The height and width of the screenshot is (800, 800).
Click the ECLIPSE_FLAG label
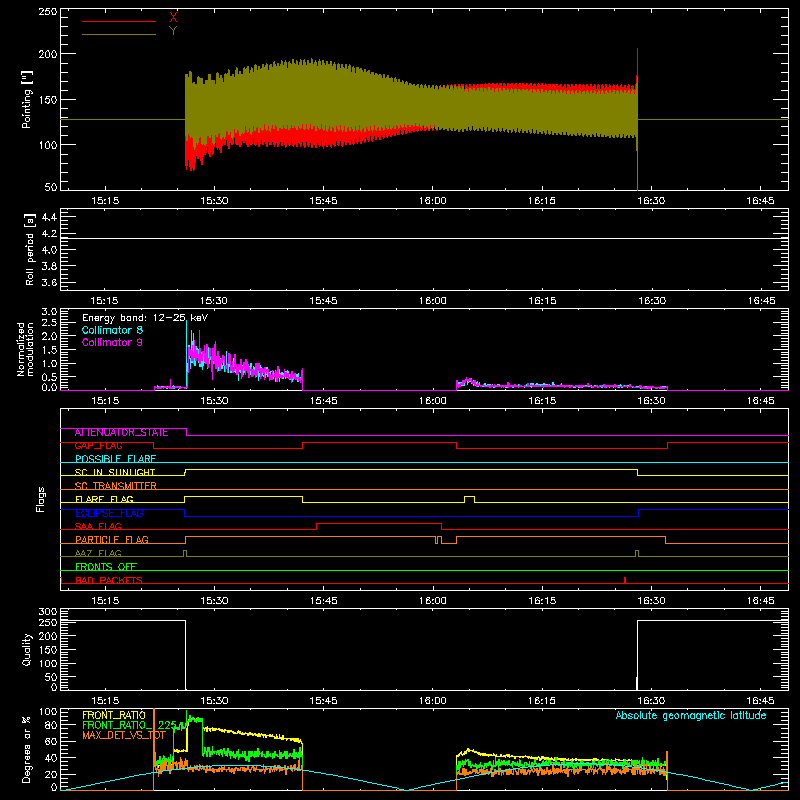(109, 513)
